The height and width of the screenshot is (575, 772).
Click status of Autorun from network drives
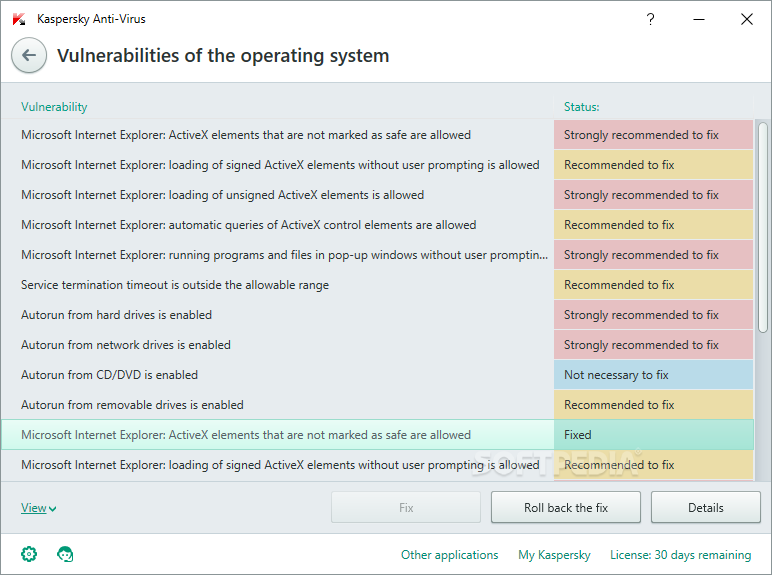[x=654, y=345]
